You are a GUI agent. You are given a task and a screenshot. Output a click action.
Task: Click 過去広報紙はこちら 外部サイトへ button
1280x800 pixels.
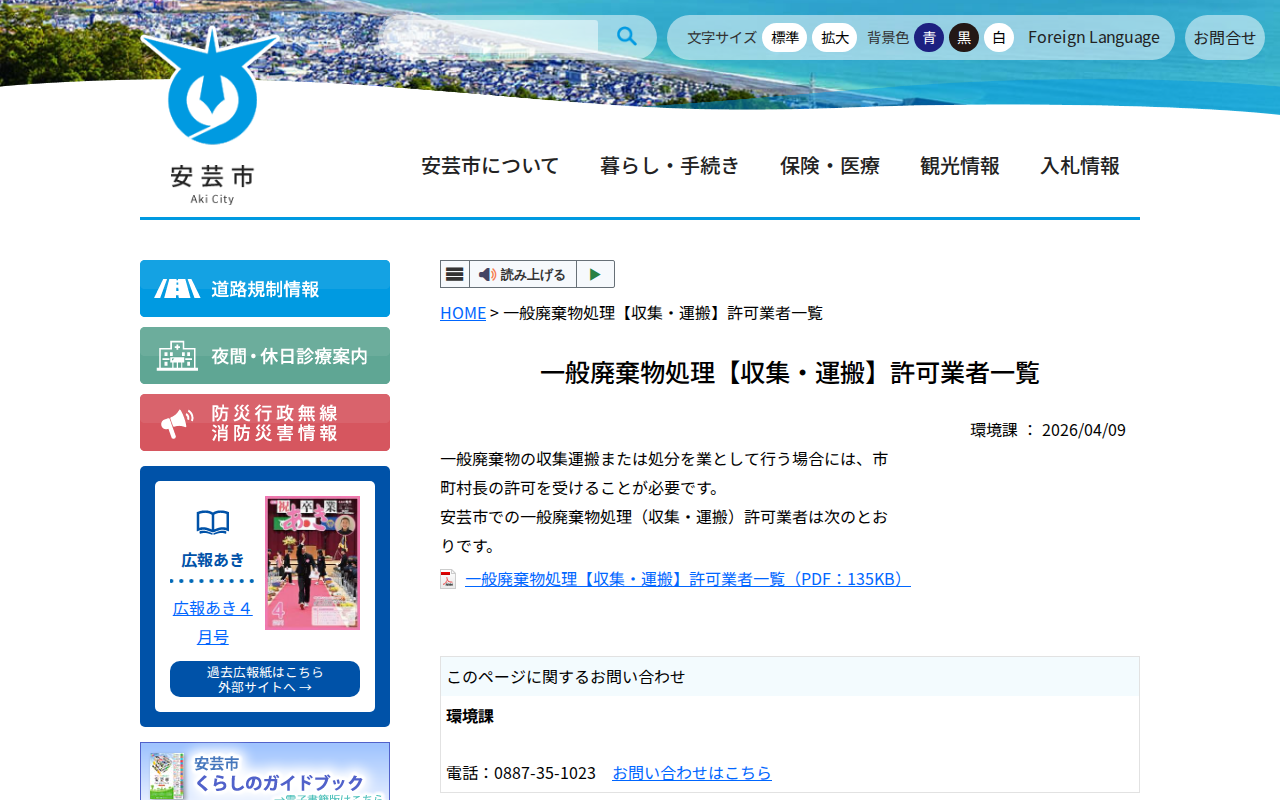[x=265, y=679]
